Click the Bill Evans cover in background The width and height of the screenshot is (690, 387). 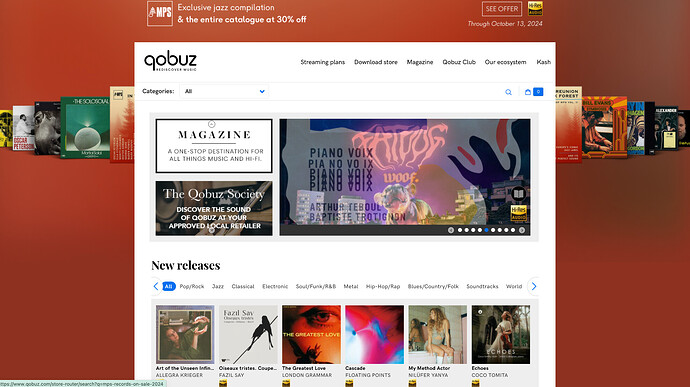click(604, 127)
